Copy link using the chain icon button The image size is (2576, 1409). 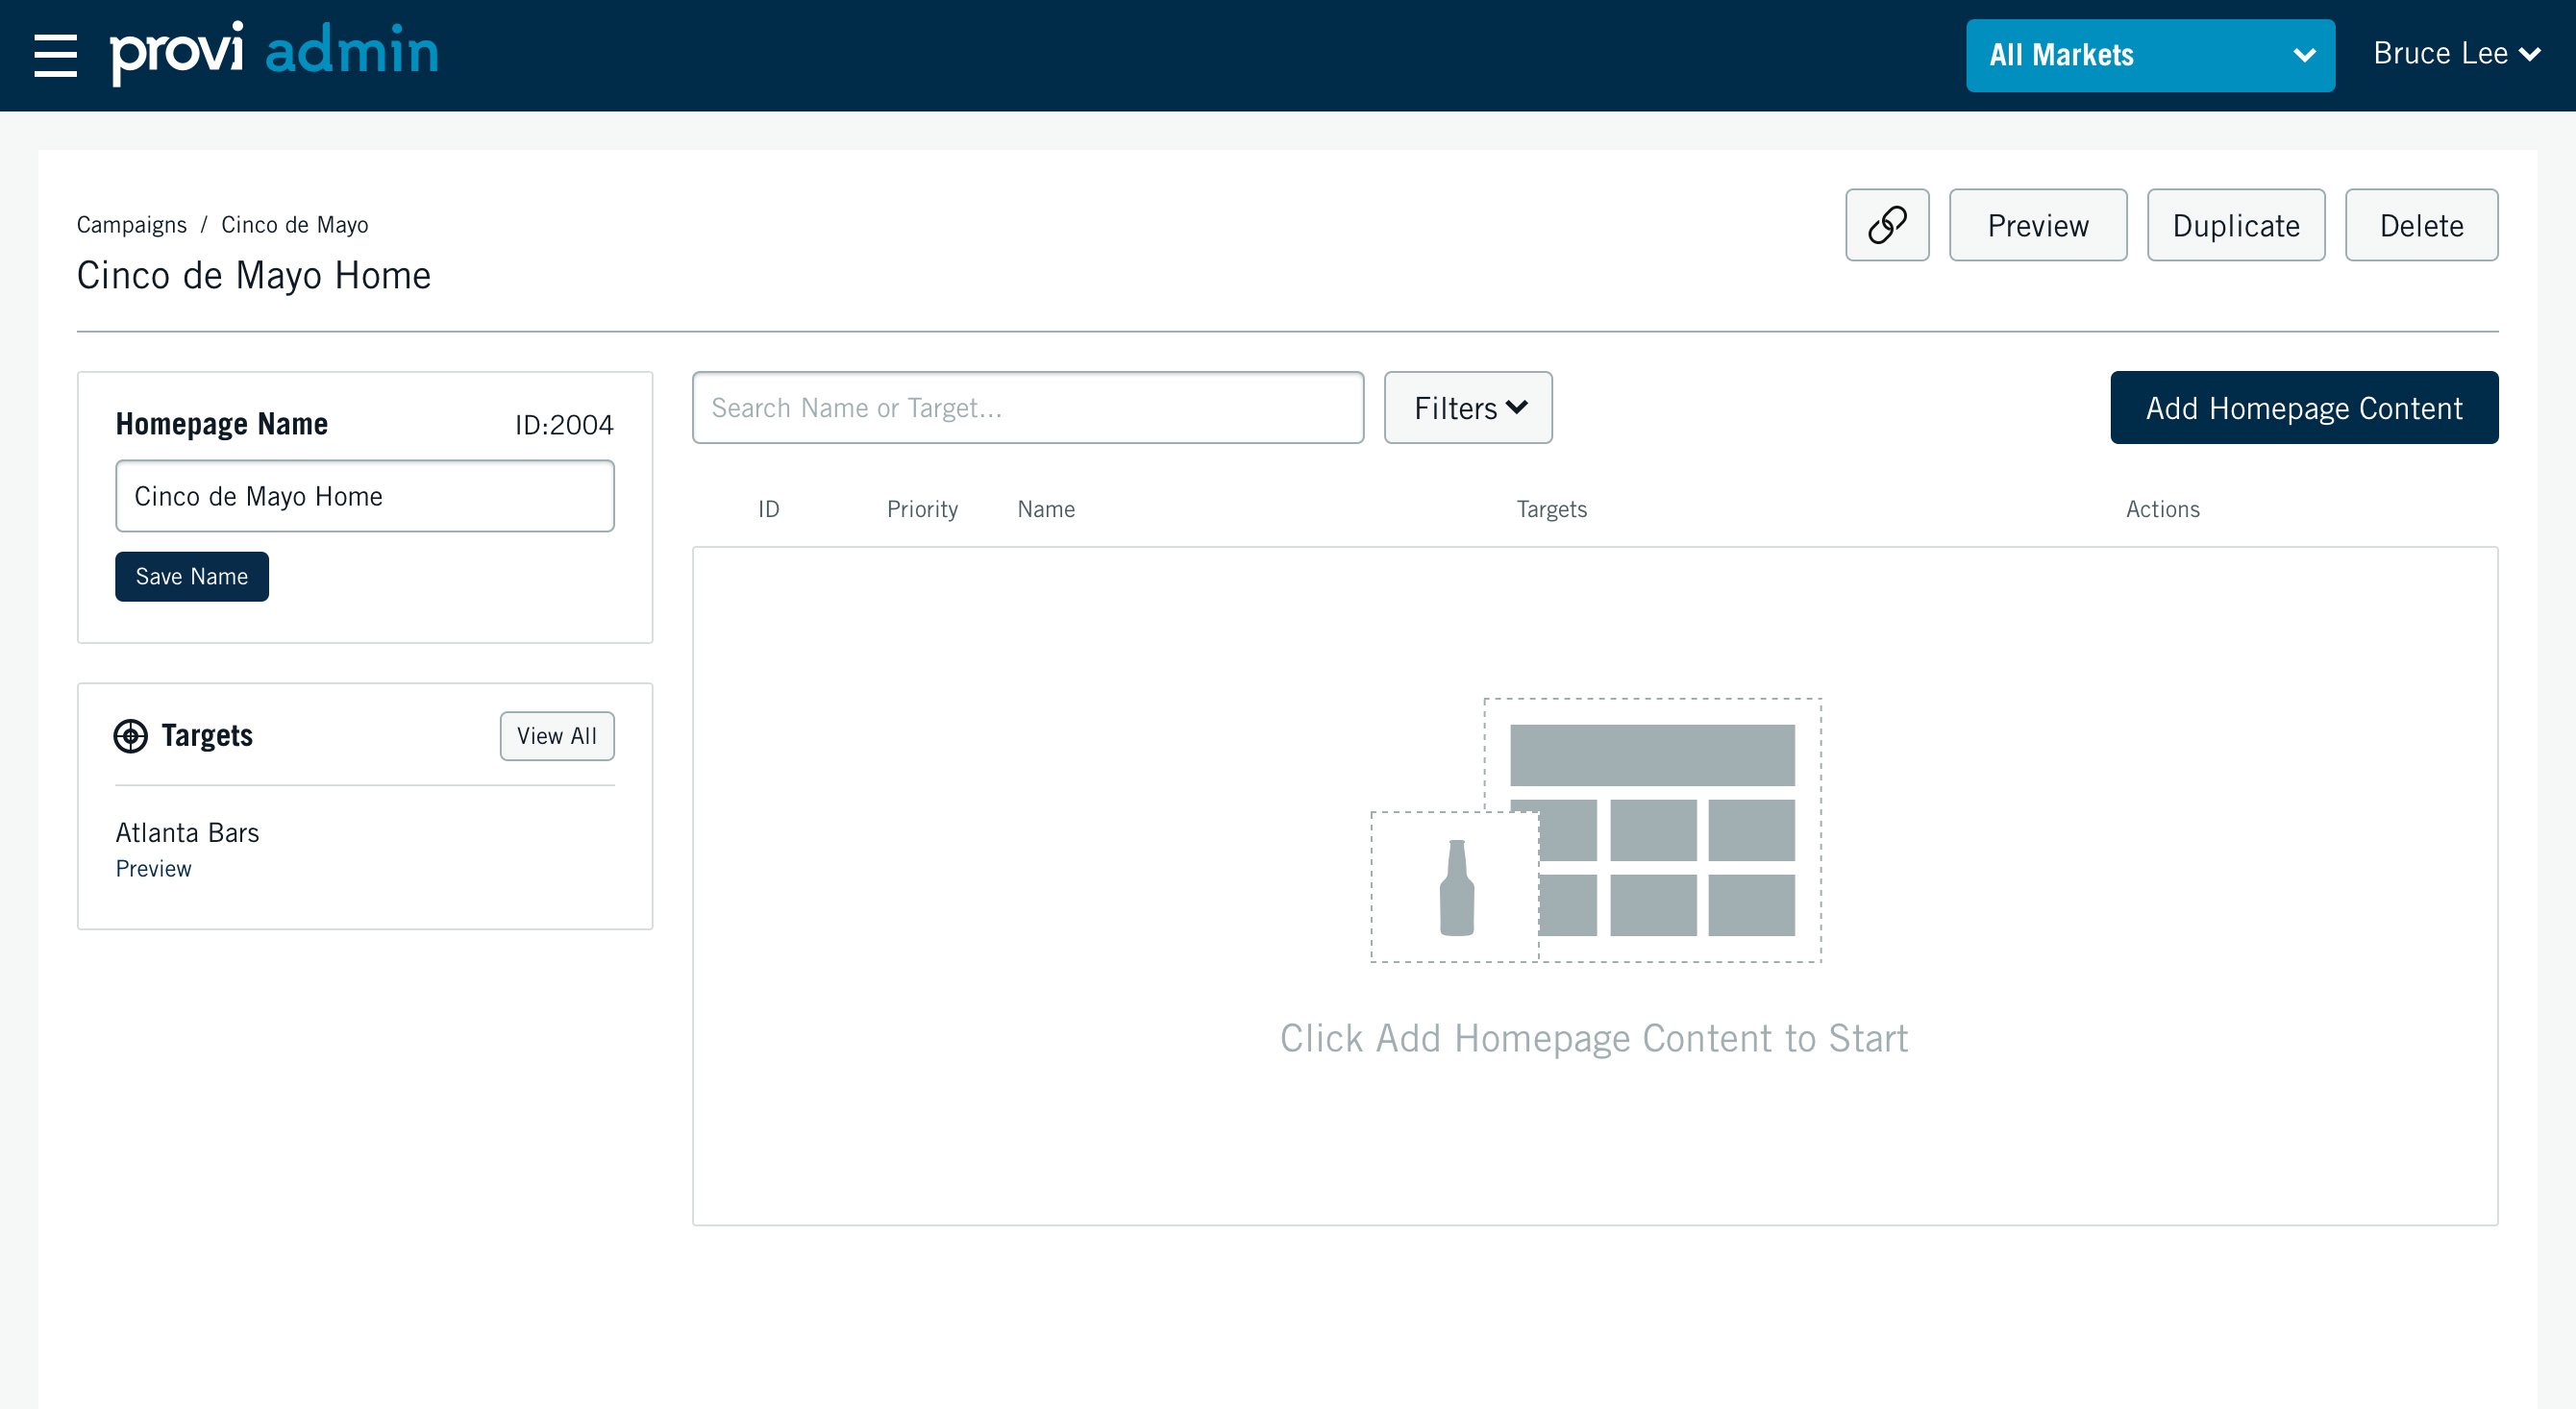pyautogui.click(x=1887, y=225)
